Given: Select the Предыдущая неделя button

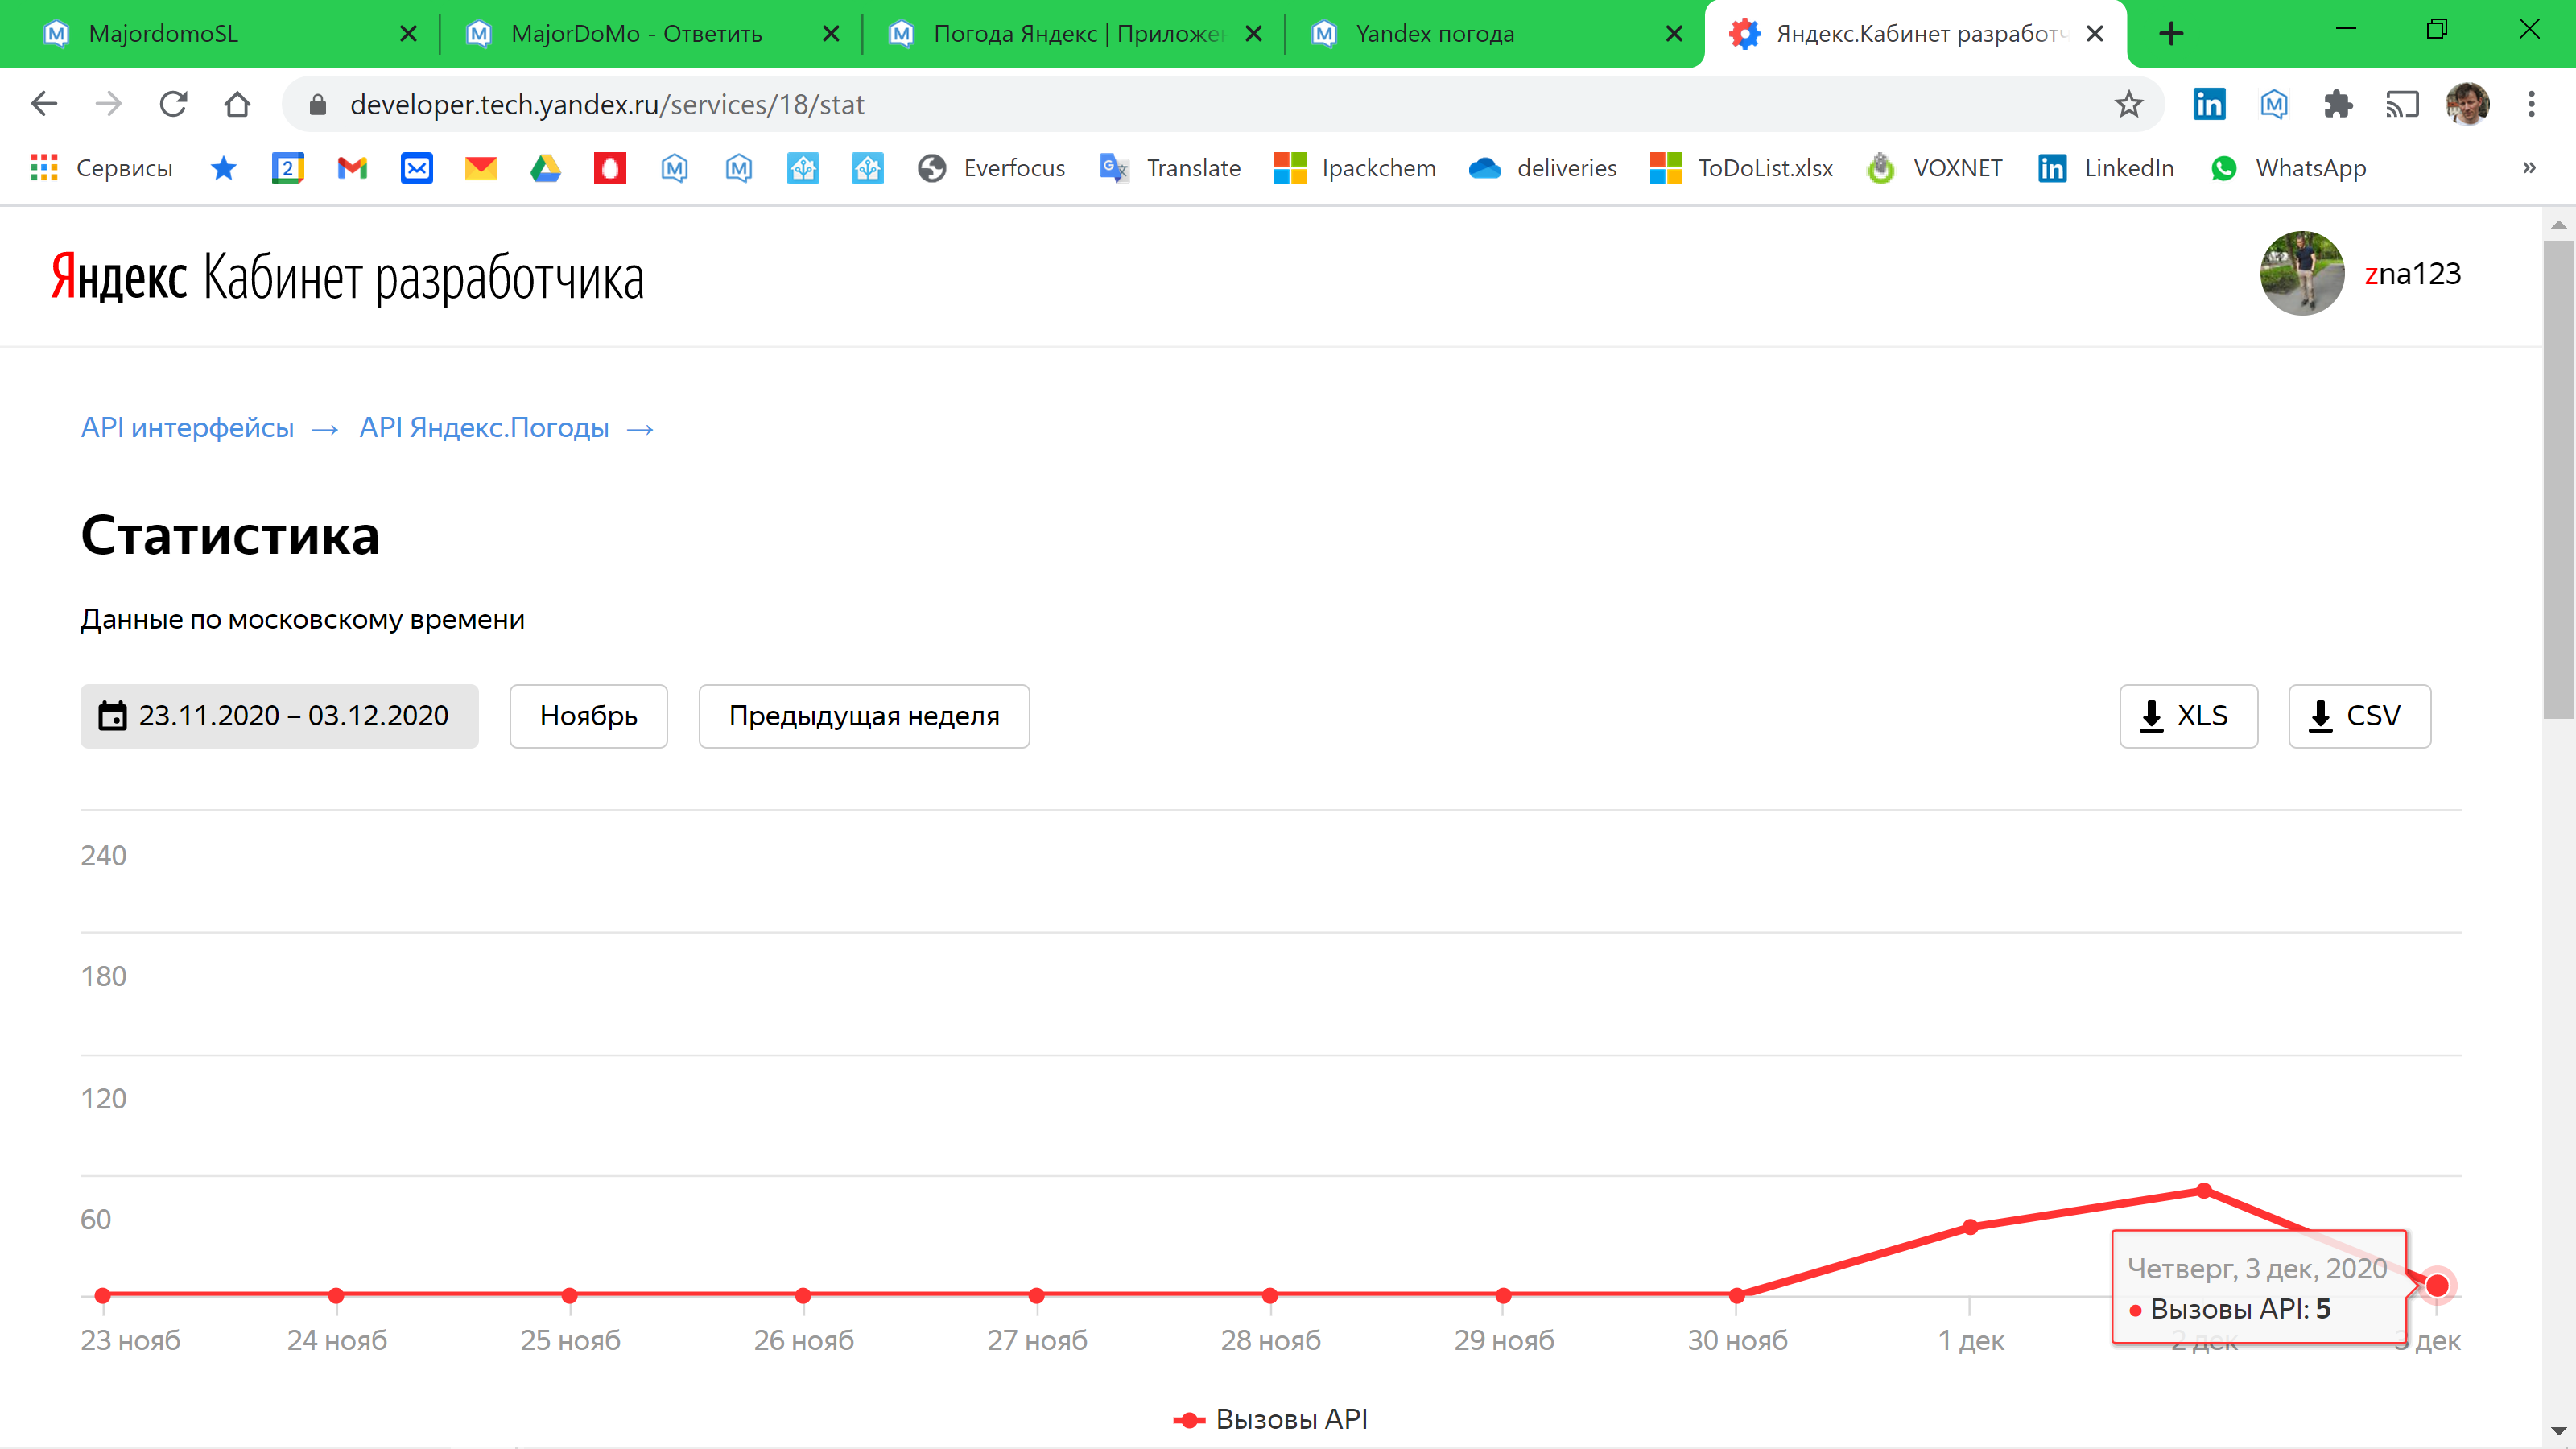Looking at the screenshot, I should click(x=863, y=716).
